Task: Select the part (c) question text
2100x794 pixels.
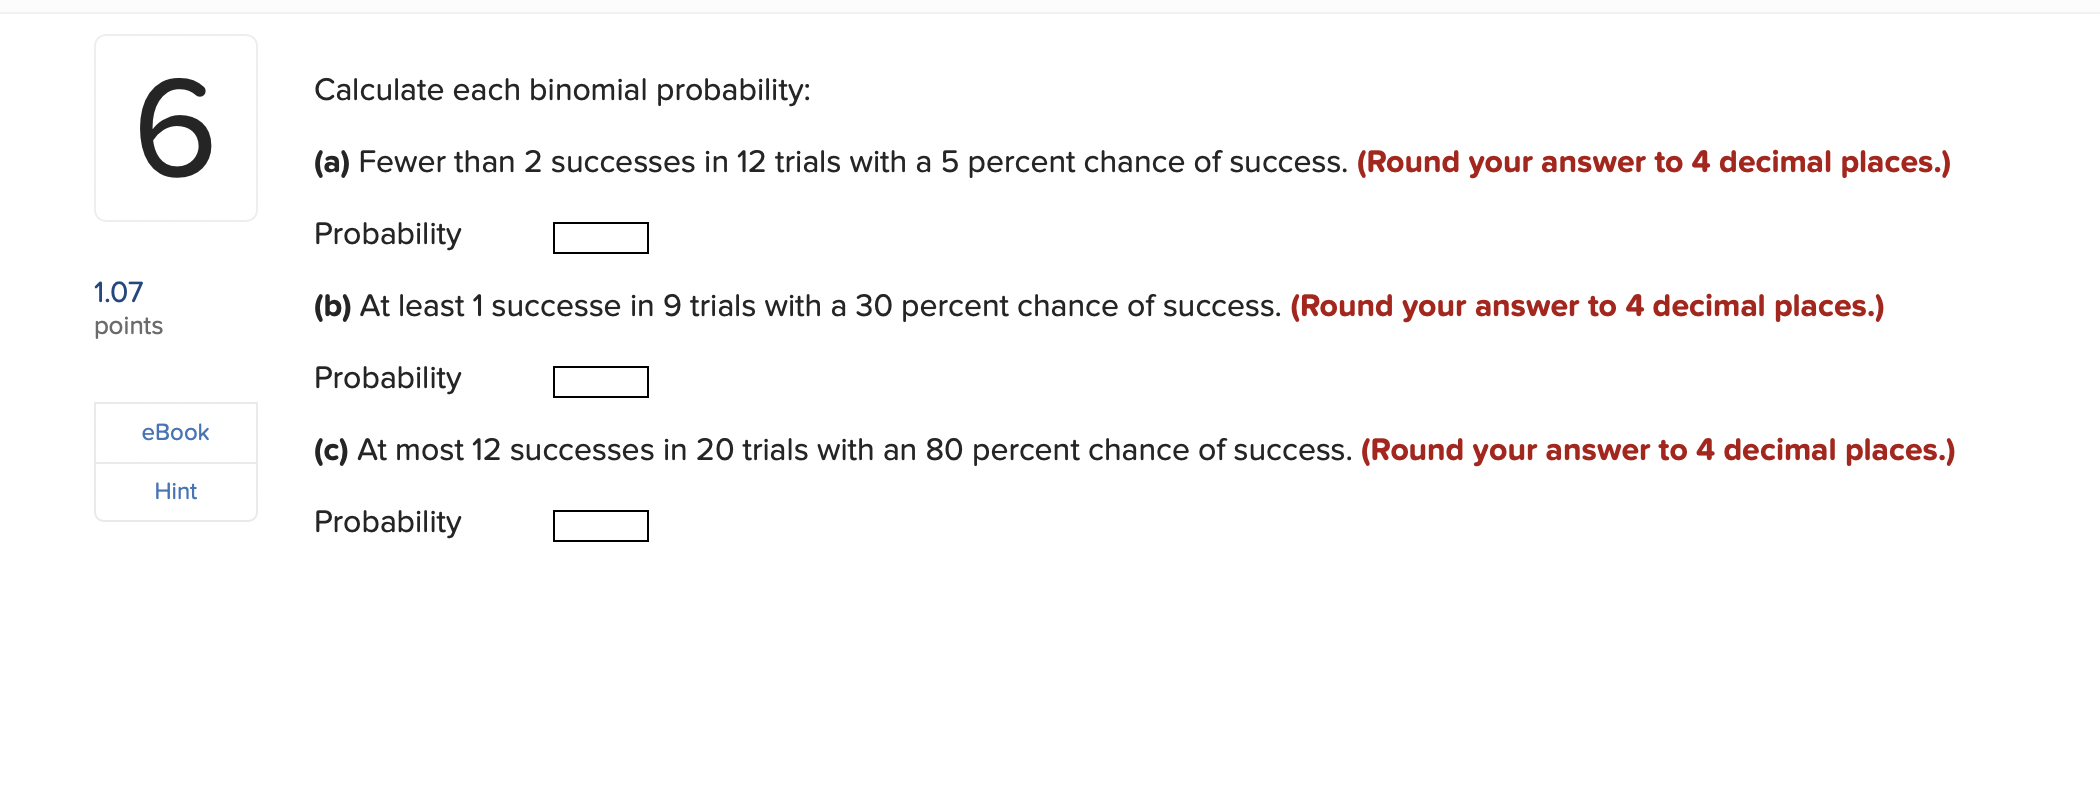Action: click(x=830, y=450)
